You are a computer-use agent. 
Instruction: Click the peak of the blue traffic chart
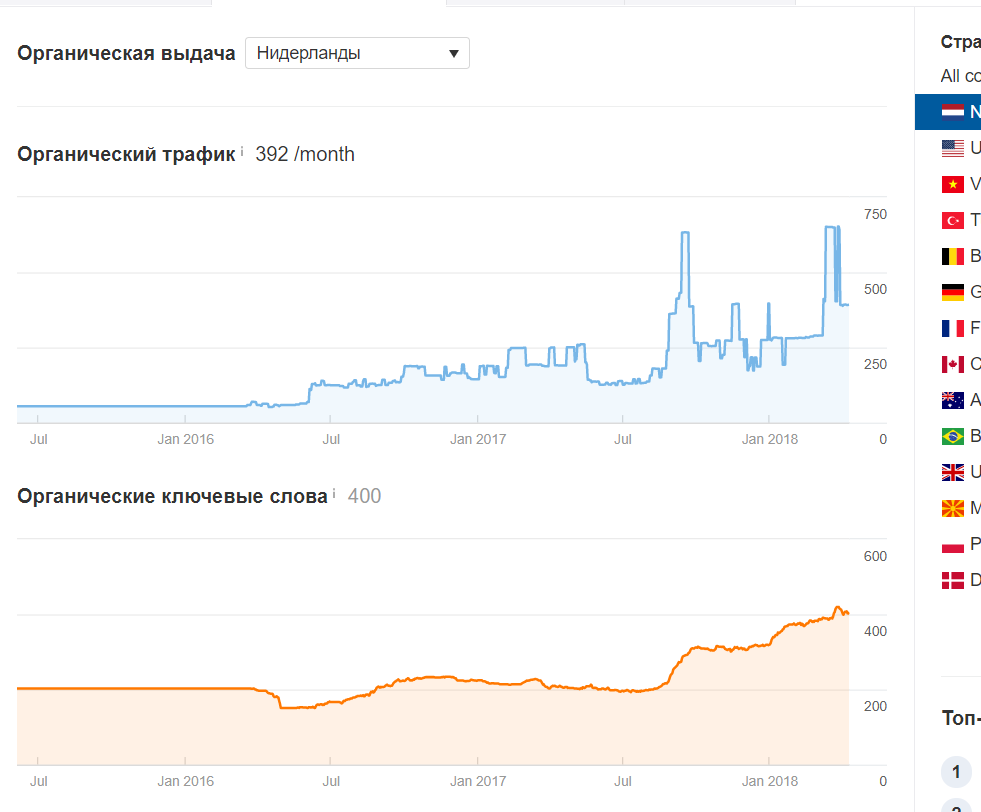[830, 228]
